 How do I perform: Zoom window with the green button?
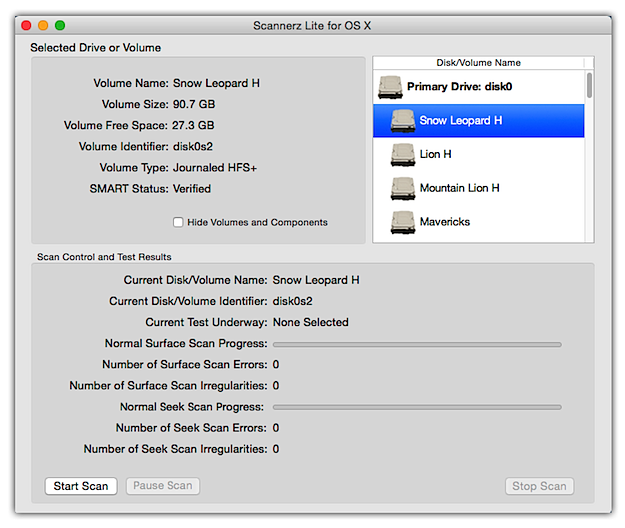[60, 26]
